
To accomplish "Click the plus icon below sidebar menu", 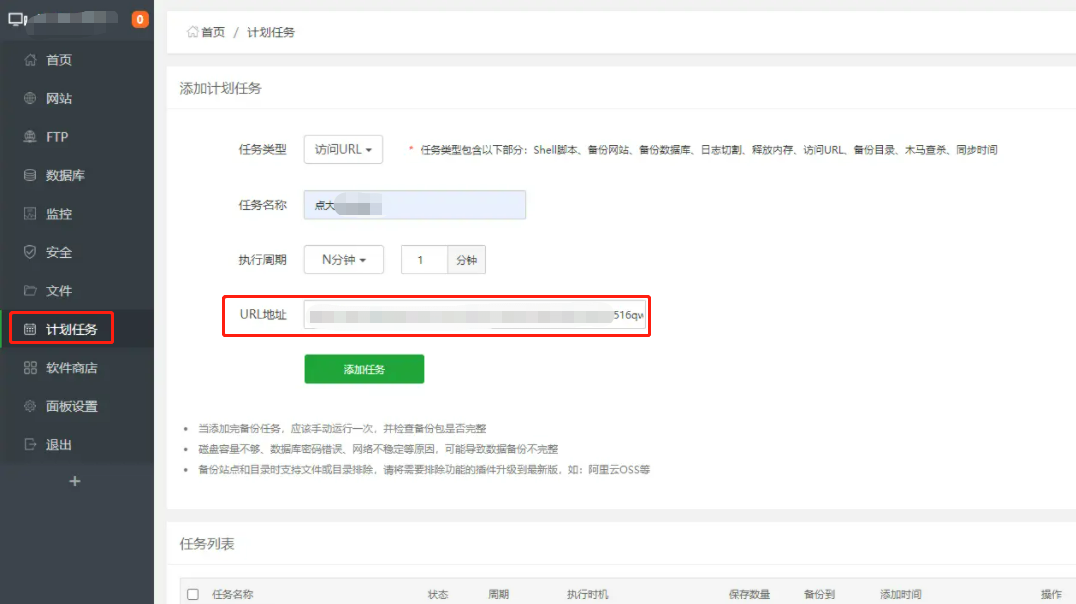I will 75,481.
